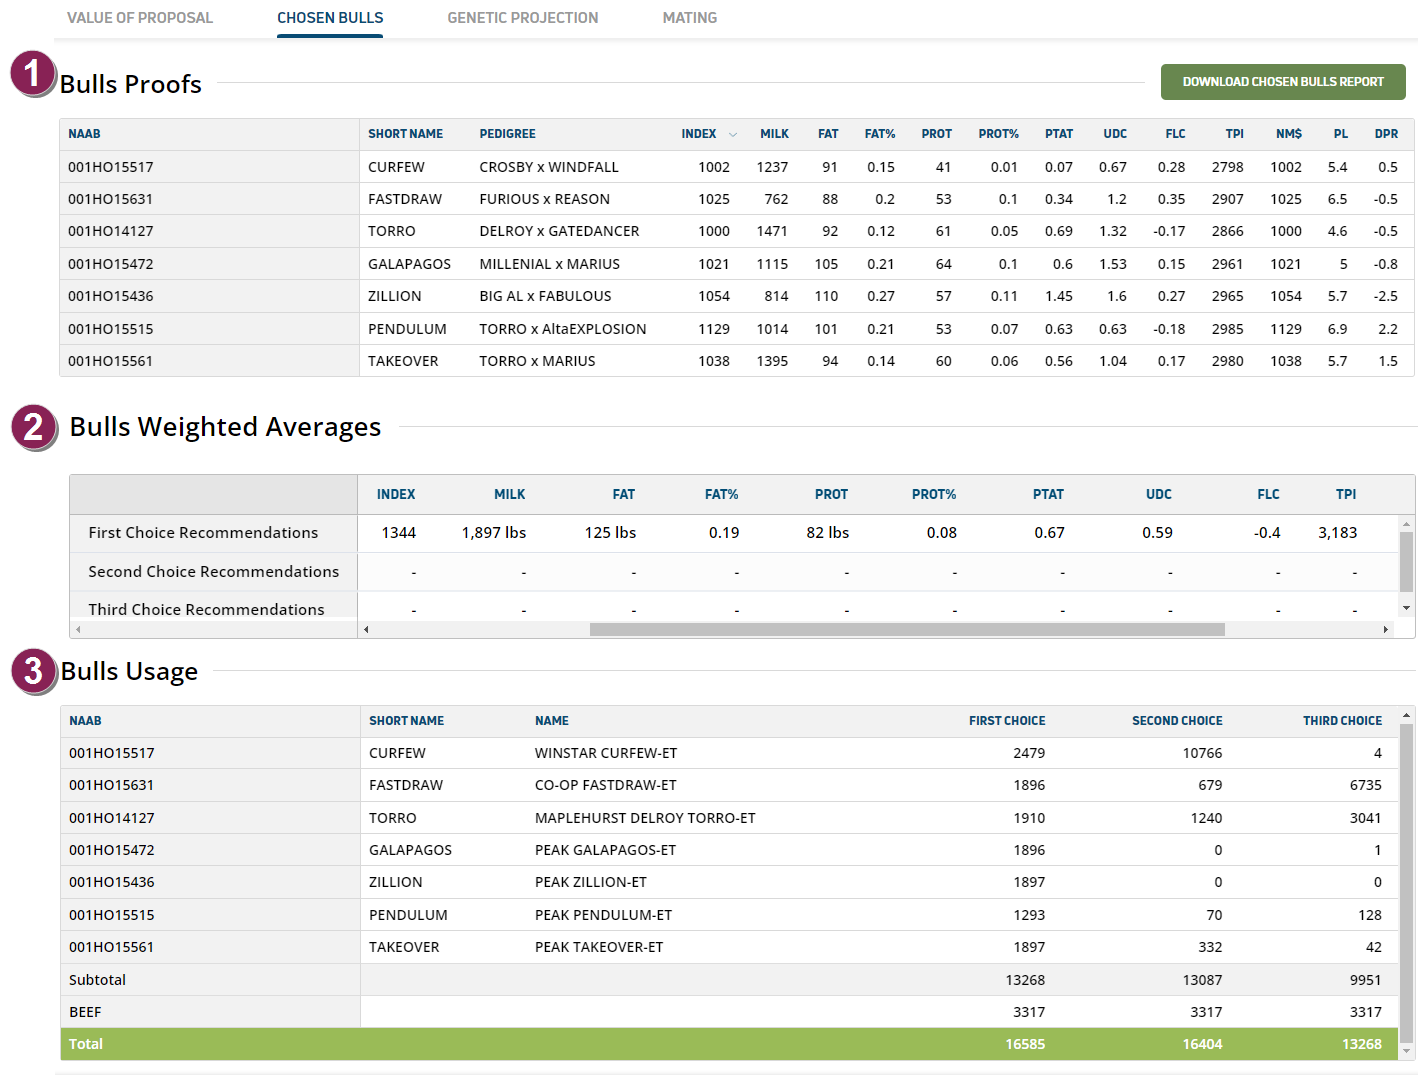The height and width of the screenshot is (1075, 1418).
Task: Click the Bulls Usage vertical scrollbar track
Action: tap(1406, 880)
